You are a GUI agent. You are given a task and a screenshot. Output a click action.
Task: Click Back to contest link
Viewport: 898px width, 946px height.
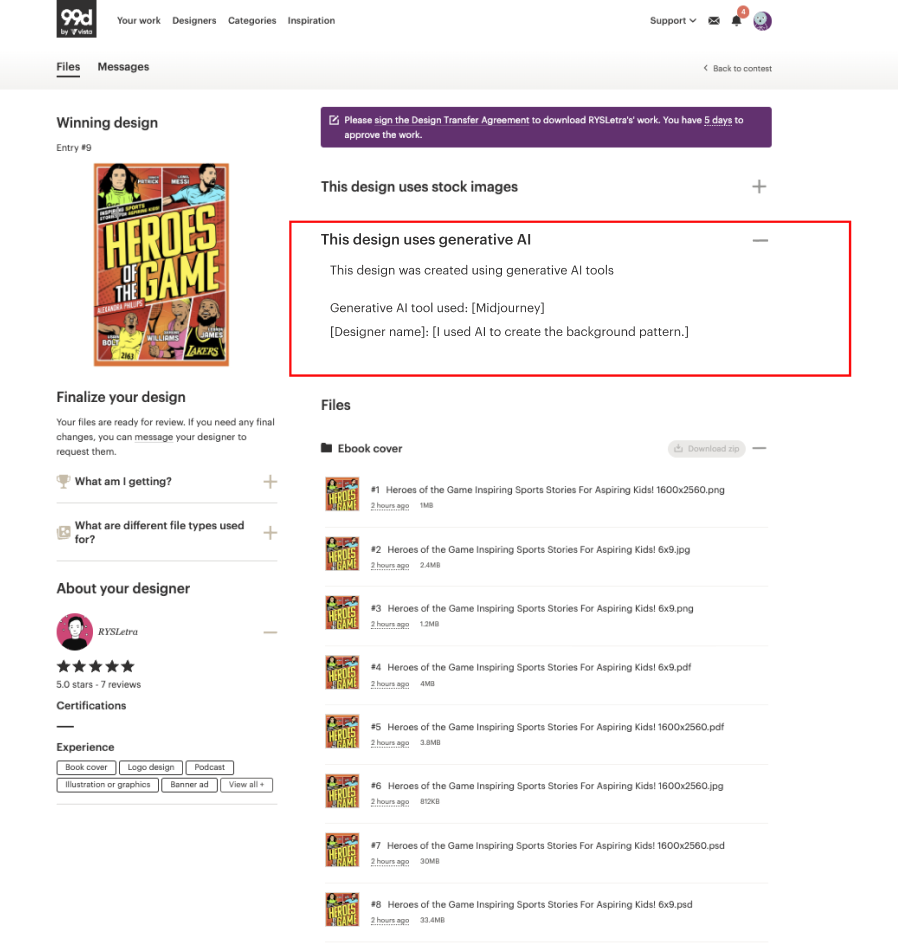coord(737,68)
